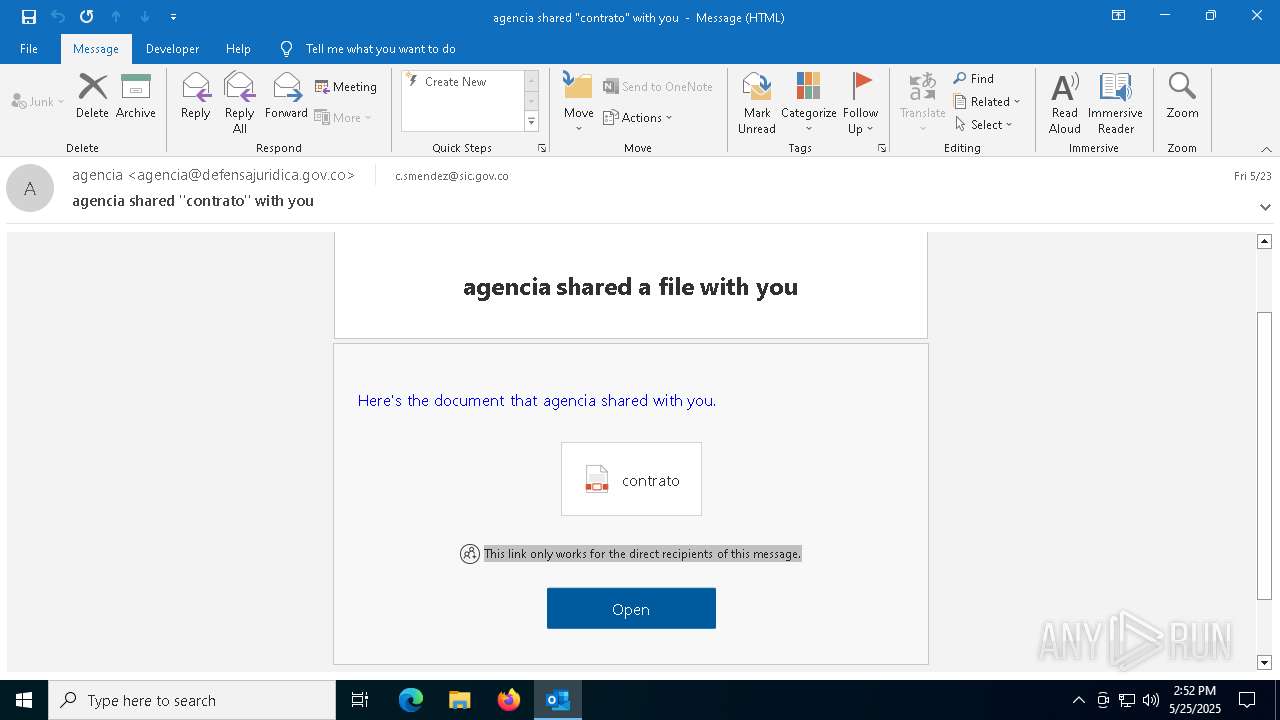The height and width of the screenshot is (720, 1280).
Task: Click the Zoom magnifier
Action: click(1182, 96)
